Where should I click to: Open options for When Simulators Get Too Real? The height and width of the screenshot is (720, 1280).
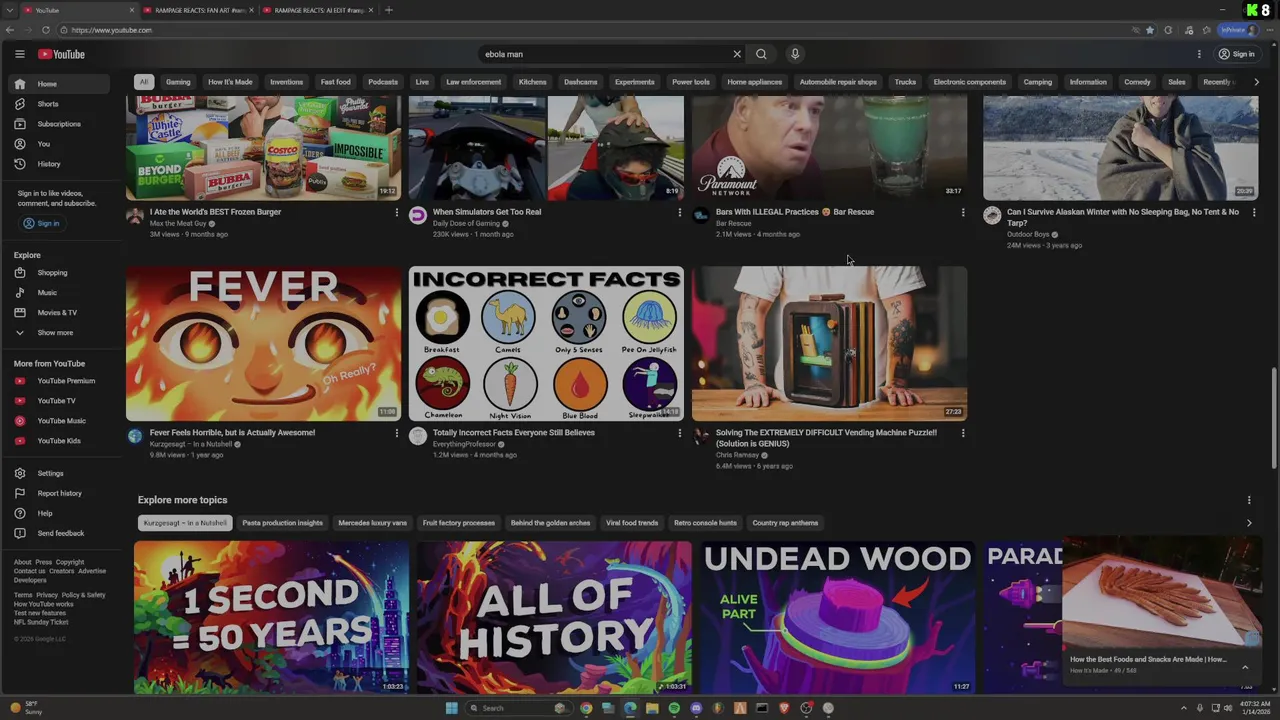tap(679, 212)
